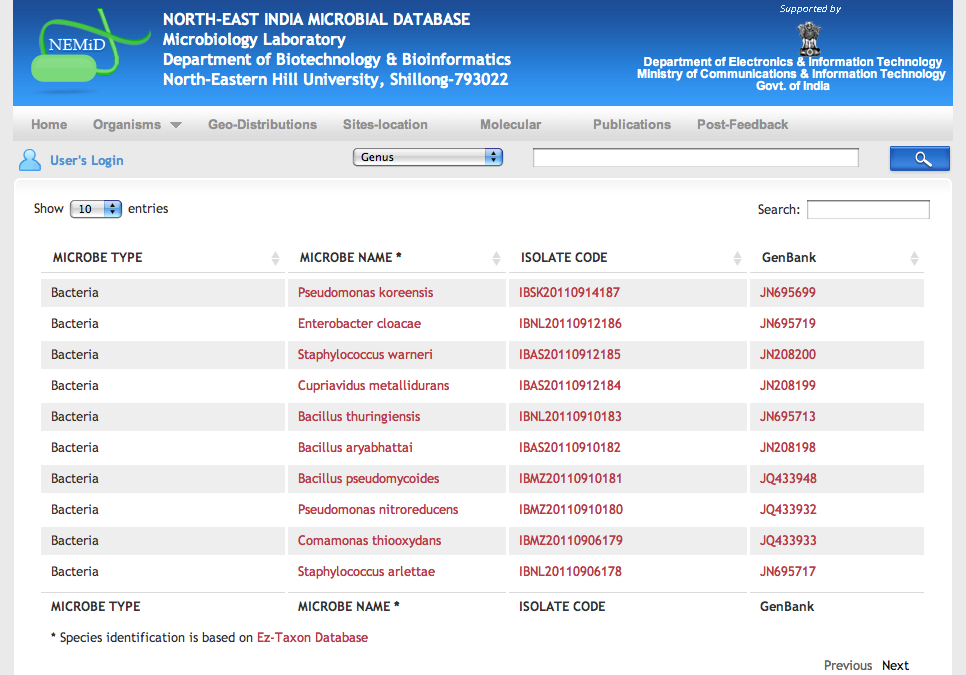Open Staphylococcus warneri entry
The height and width of the screenshot is (675, 966).
click(365, 355)
